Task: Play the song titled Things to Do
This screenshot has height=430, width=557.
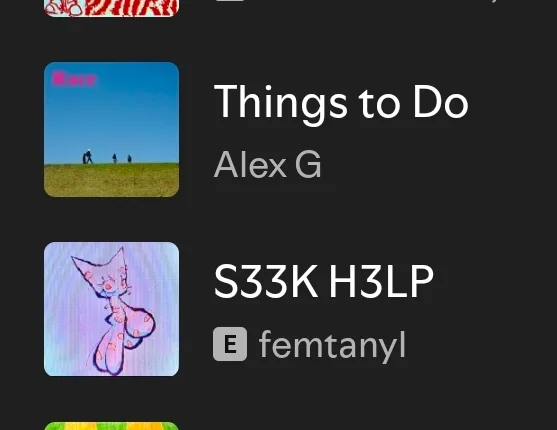Action: [x=341, y=103]
